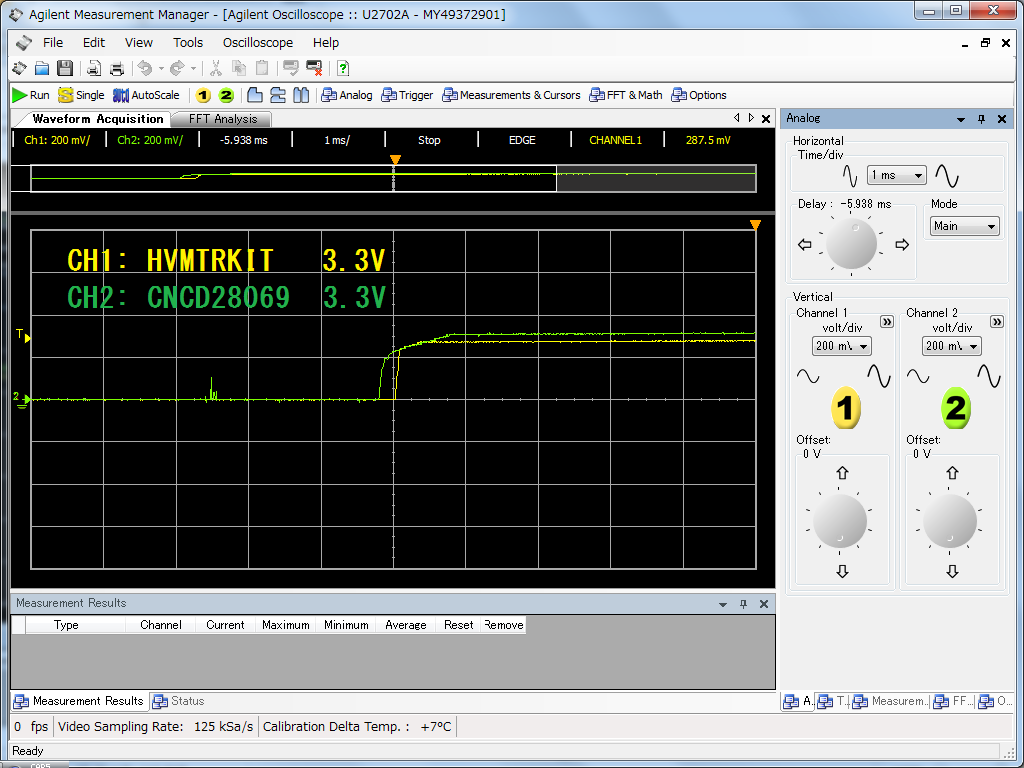
Task: Open the Analog panel from the toolbar
Action: (347, 95)
